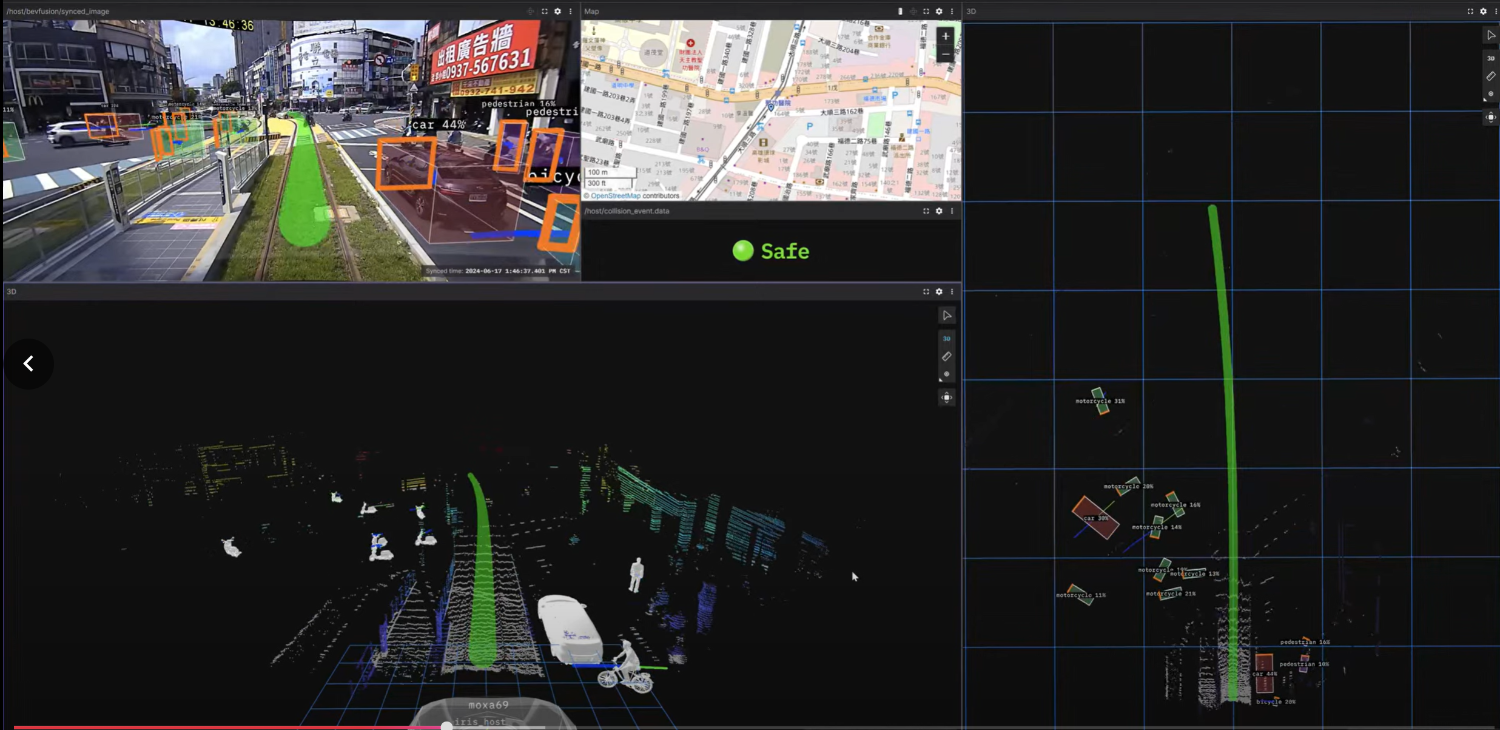Open settings of the collision_event panel
1500x730 pixels.
click(939, 211)
